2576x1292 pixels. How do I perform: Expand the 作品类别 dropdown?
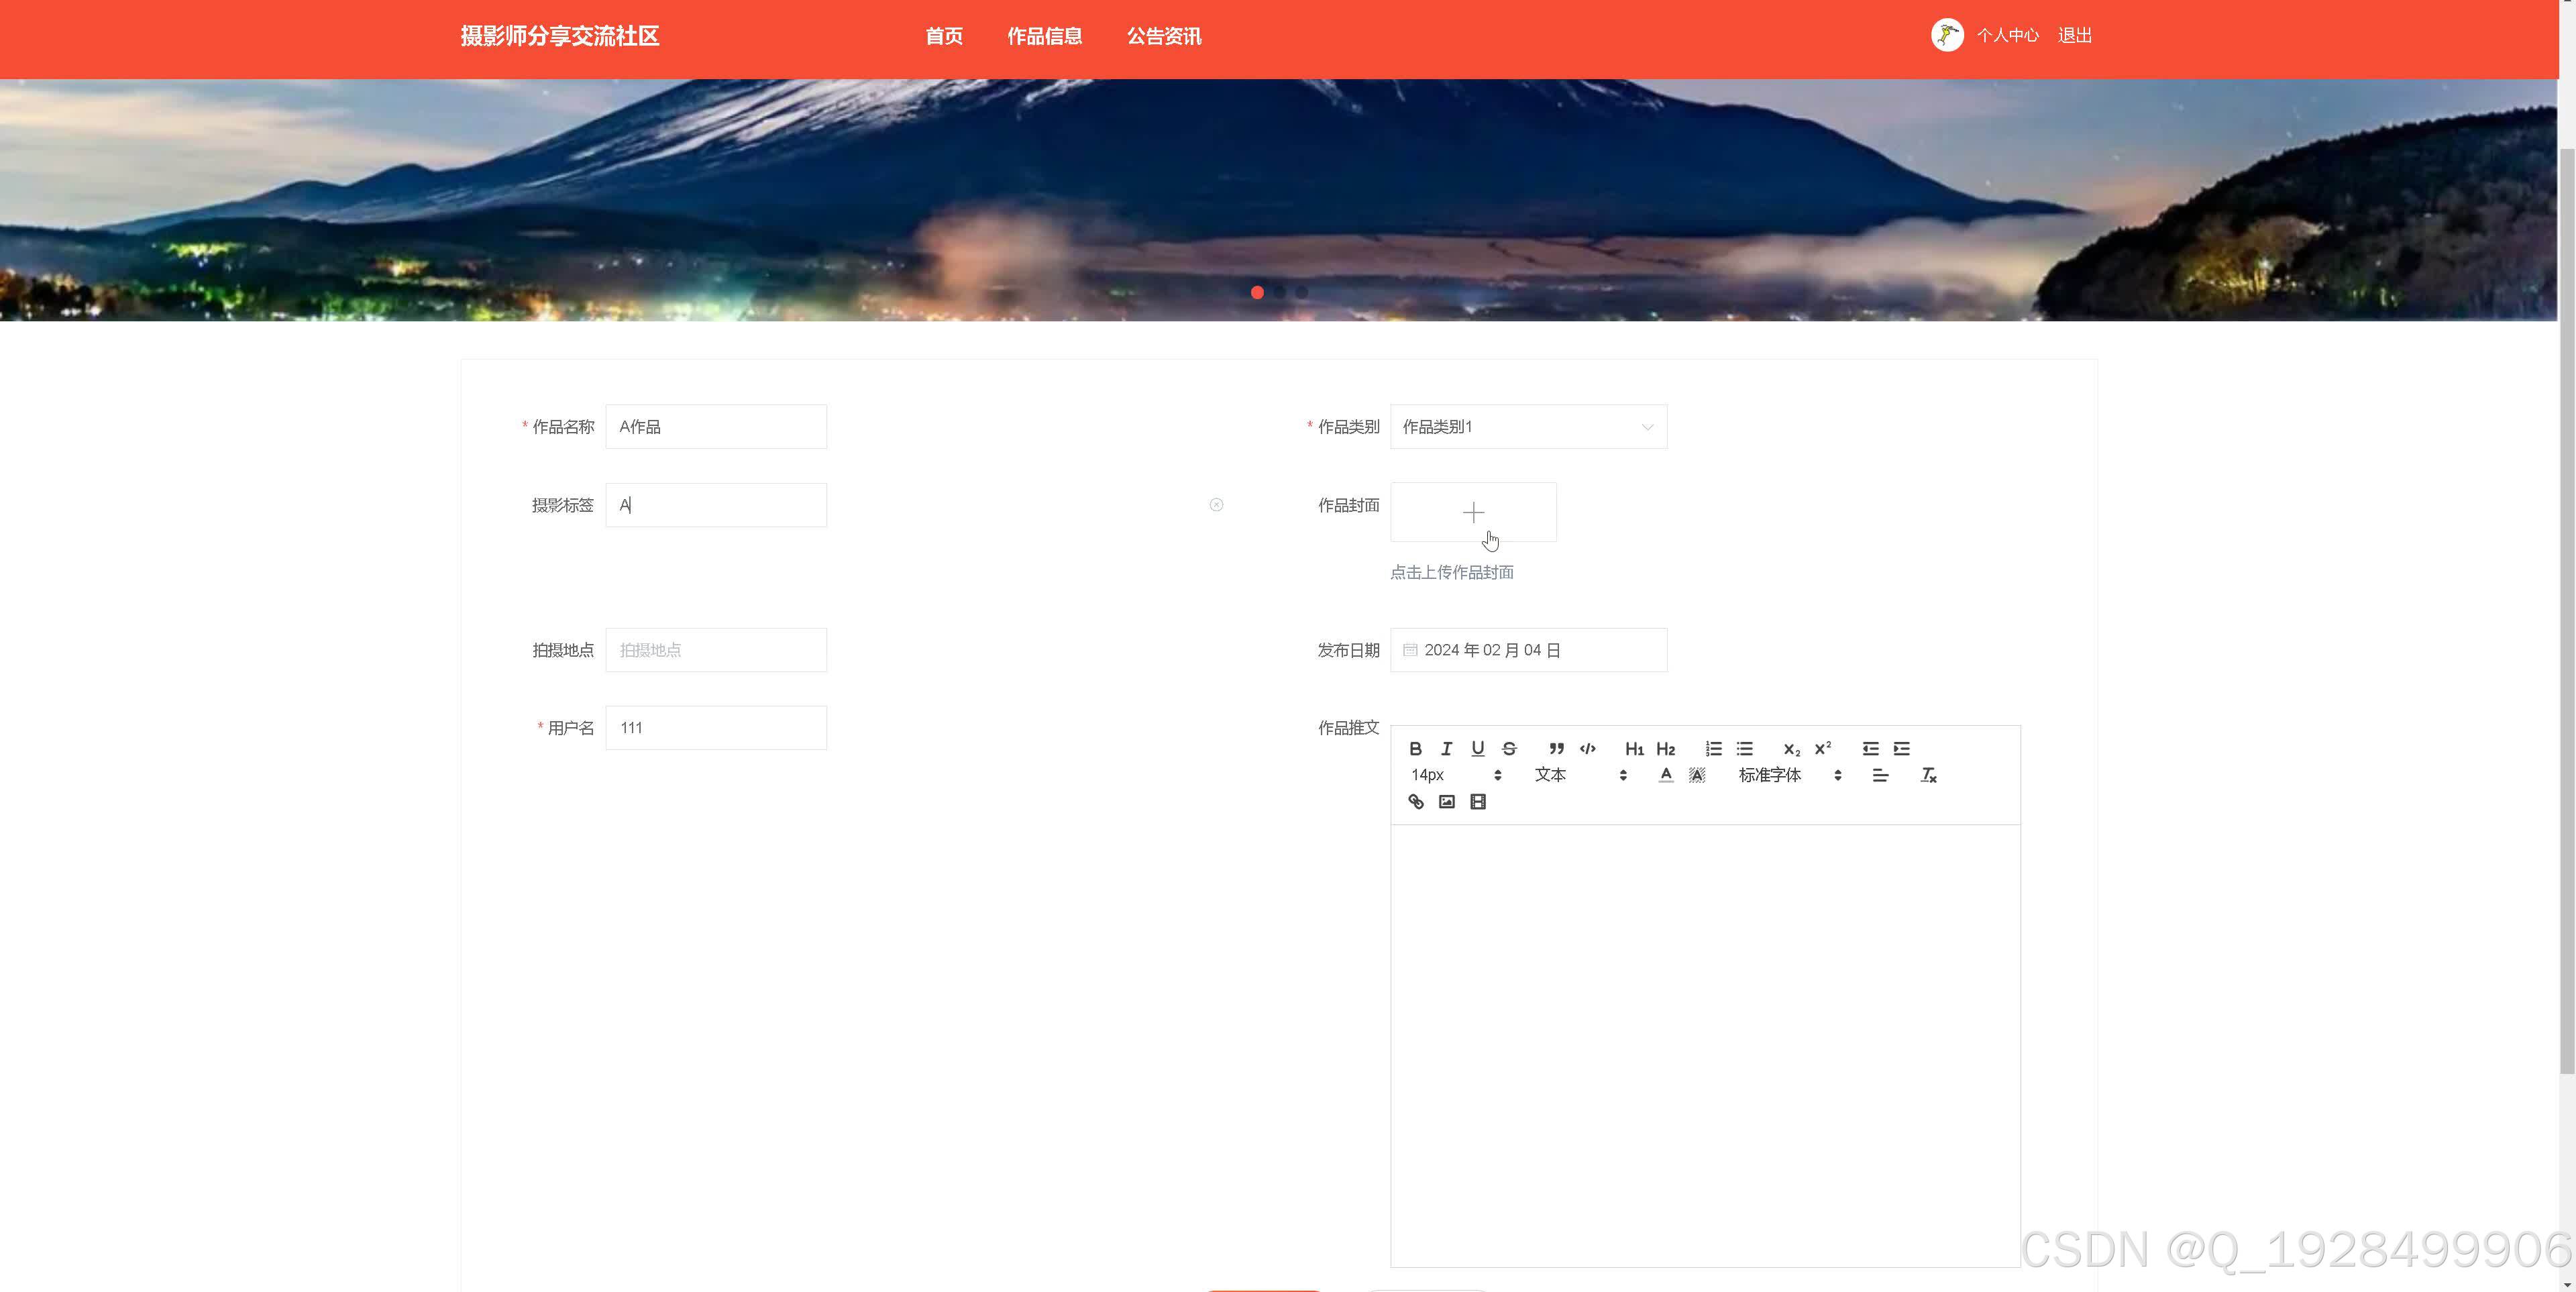1528,427
